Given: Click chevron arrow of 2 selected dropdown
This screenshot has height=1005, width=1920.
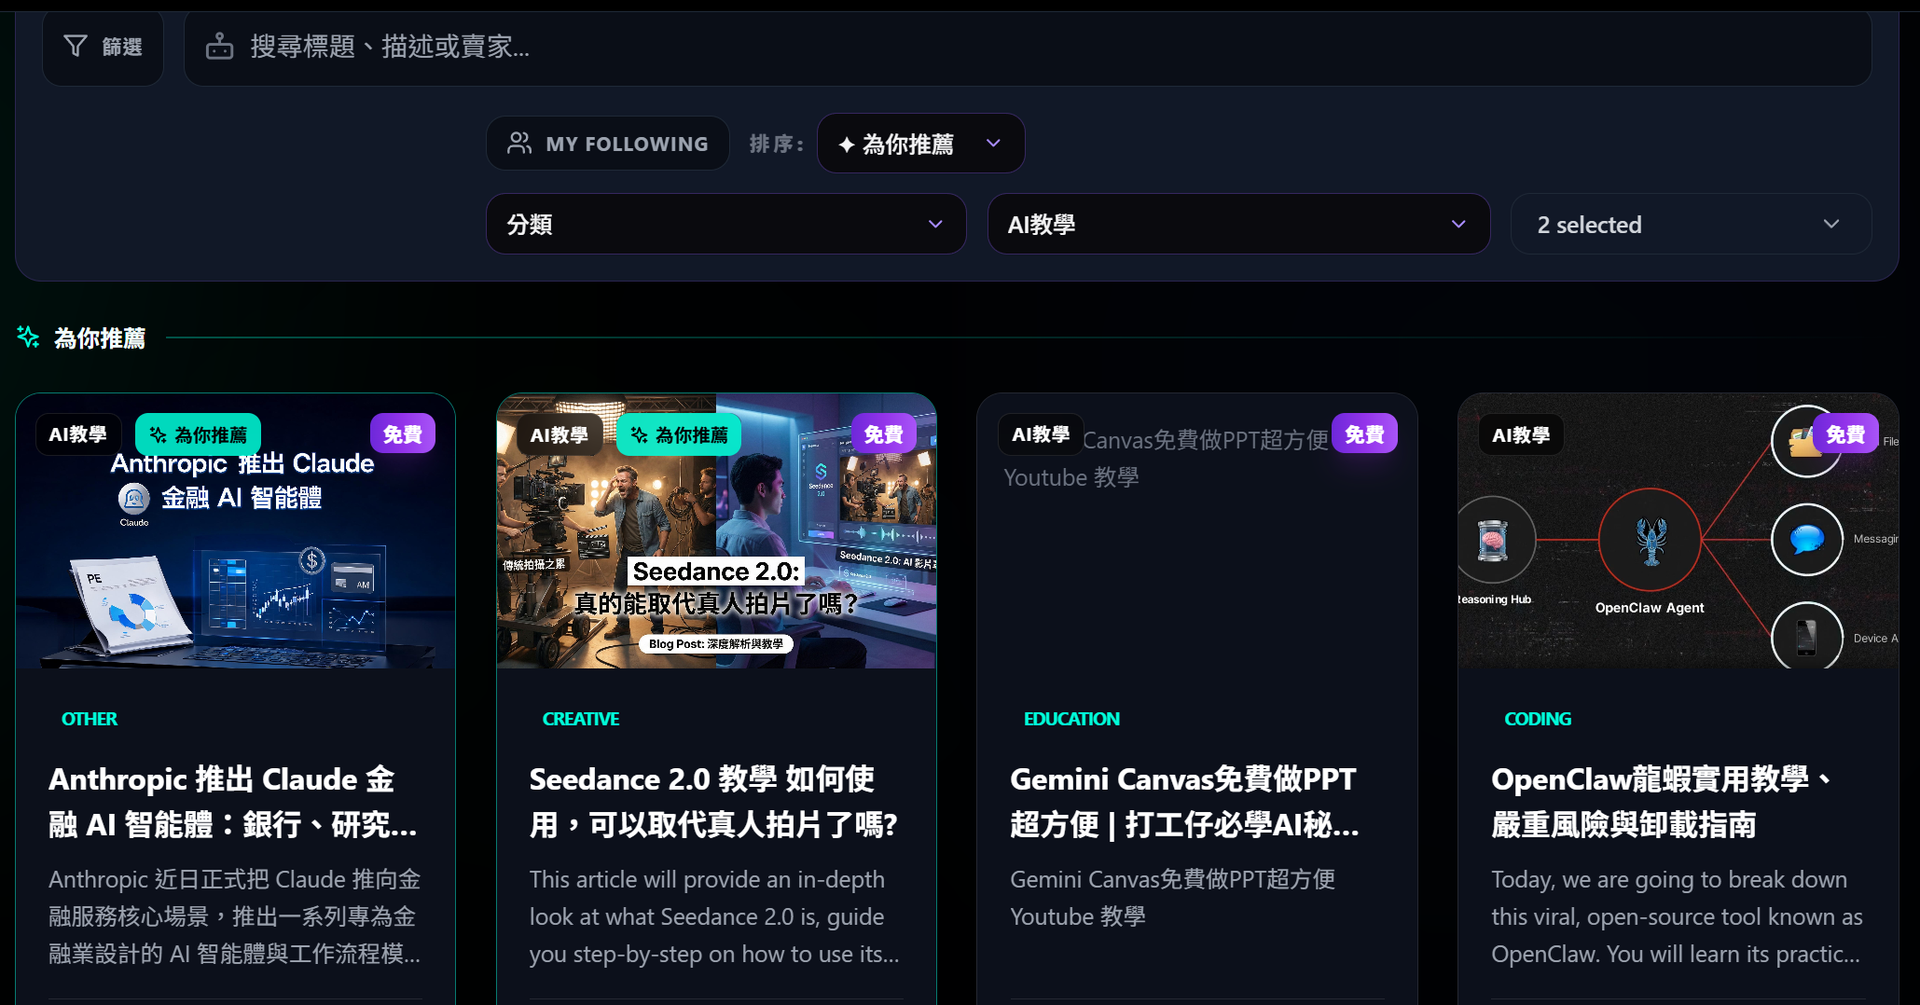Looking at the screenshot, I should 1831,224.
